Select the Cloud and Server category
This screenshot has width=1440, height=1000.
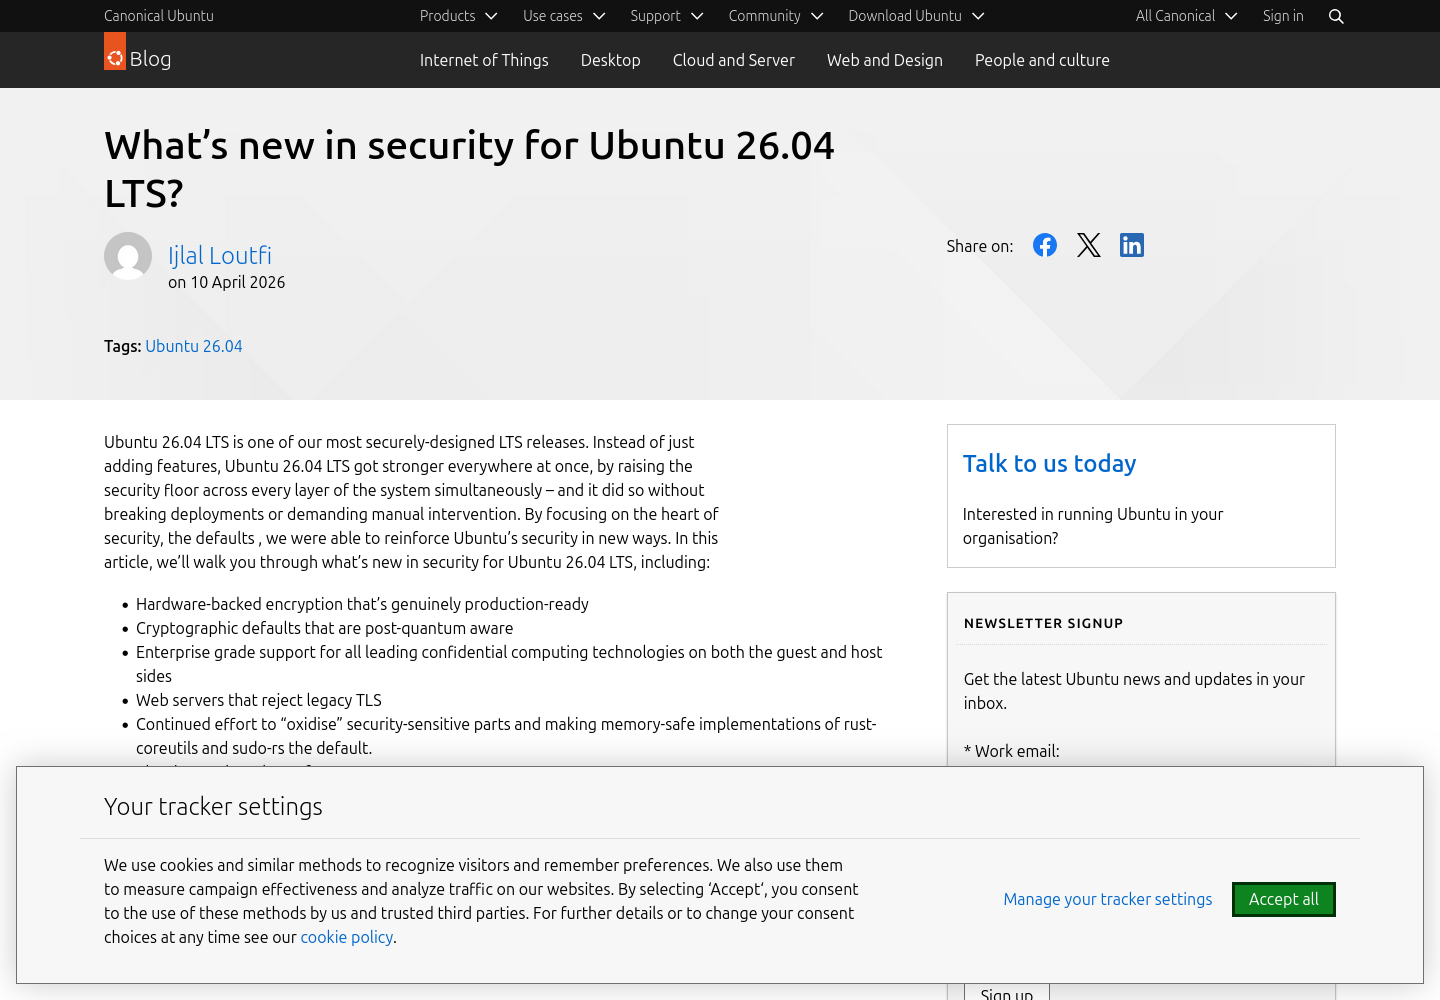click(734, 60)
